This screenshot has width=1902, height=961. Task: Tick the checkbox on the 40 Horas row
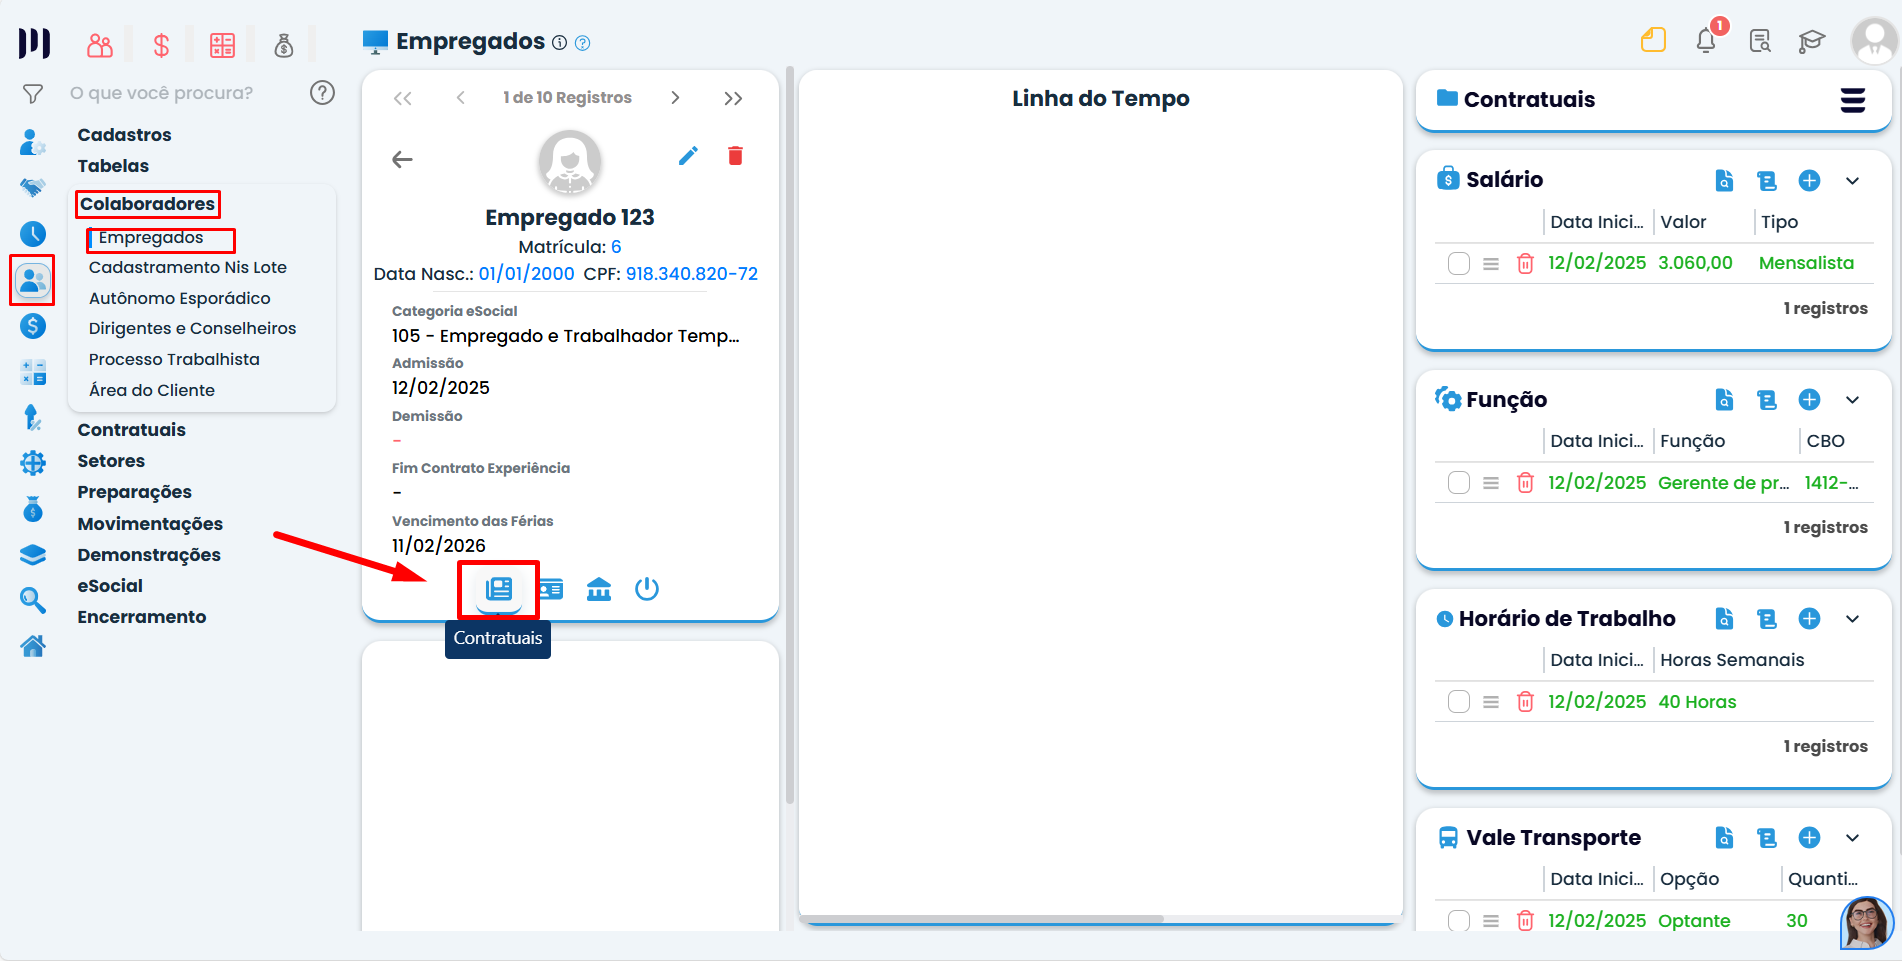click(1459, 702)
